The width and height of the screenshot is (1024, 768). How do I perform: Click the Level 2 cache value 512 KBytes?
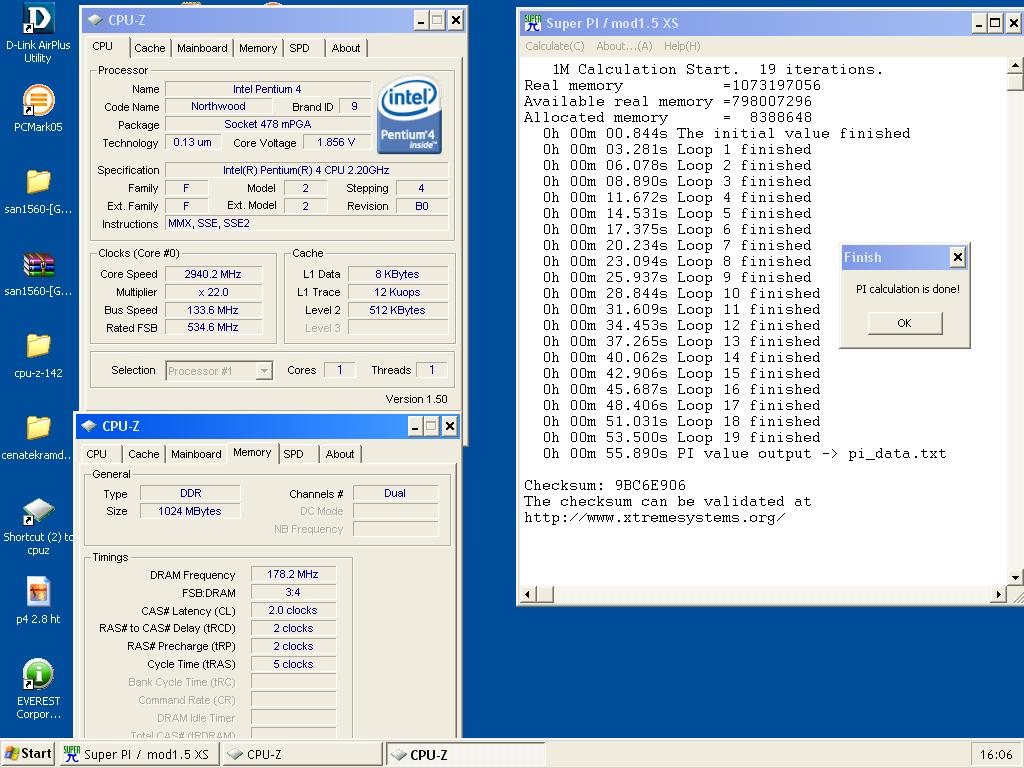[397, 310]
